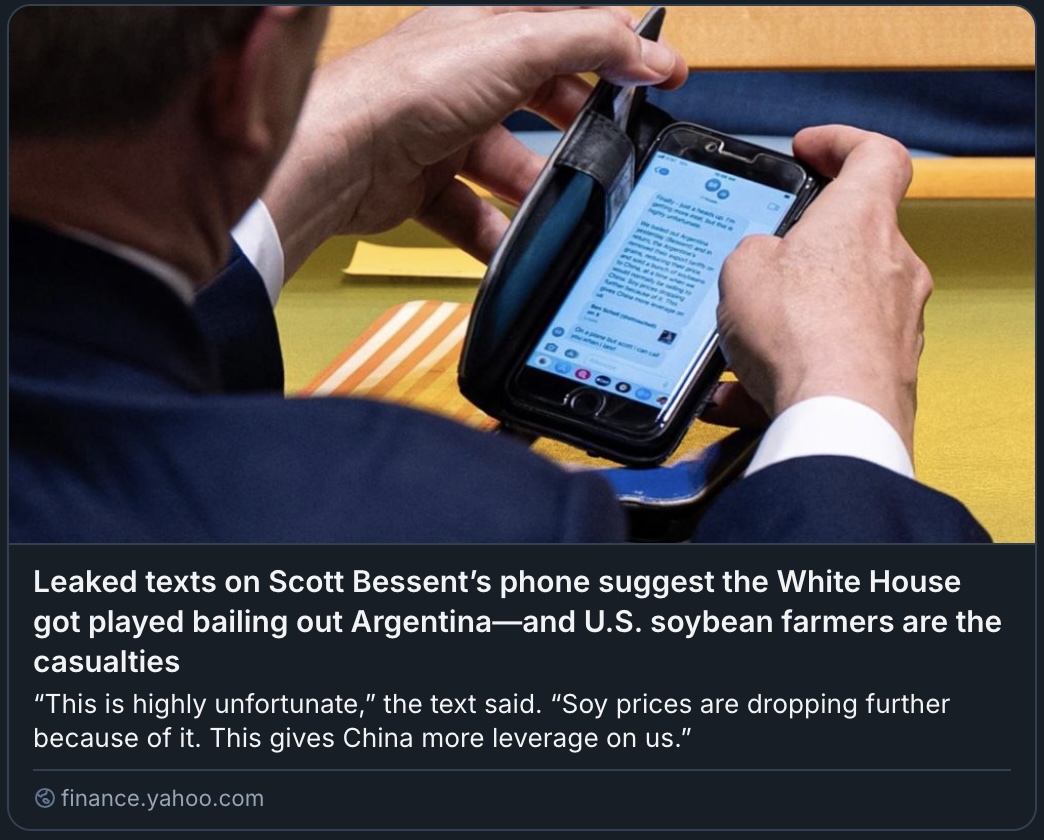The image size is (1044, 840).
Task: Tap the phone's round home button
Action: pos(586,401)
